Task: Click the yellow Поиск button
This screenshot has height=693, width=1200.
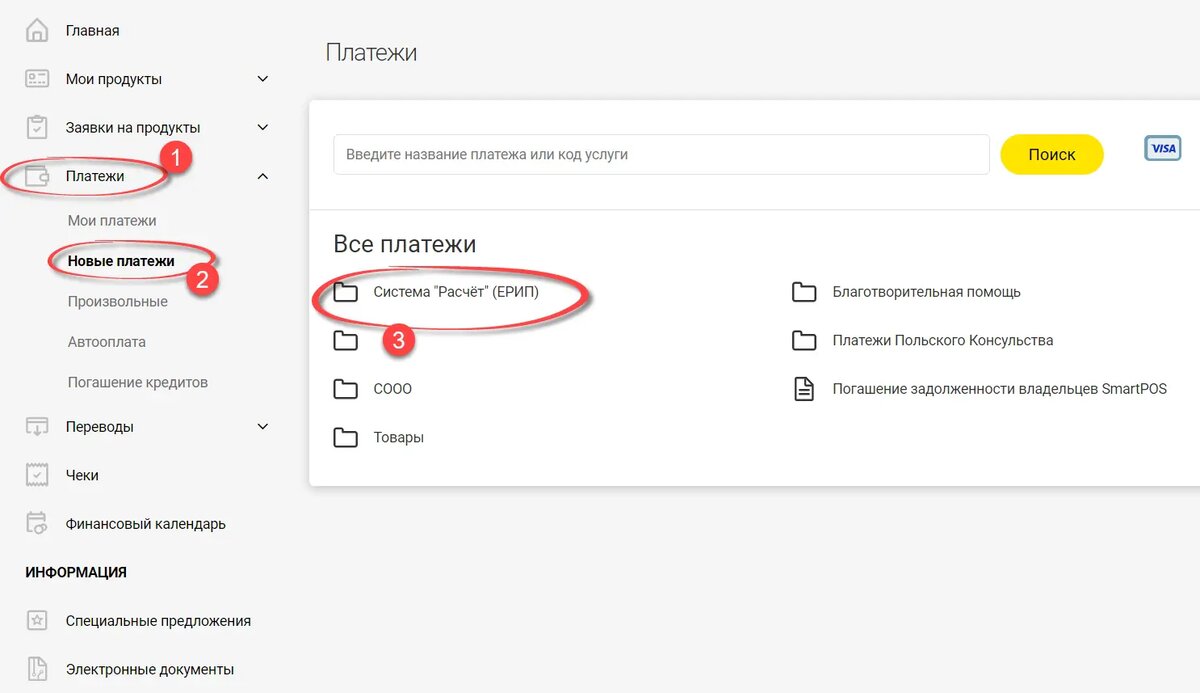Action: click(1052, 154)
